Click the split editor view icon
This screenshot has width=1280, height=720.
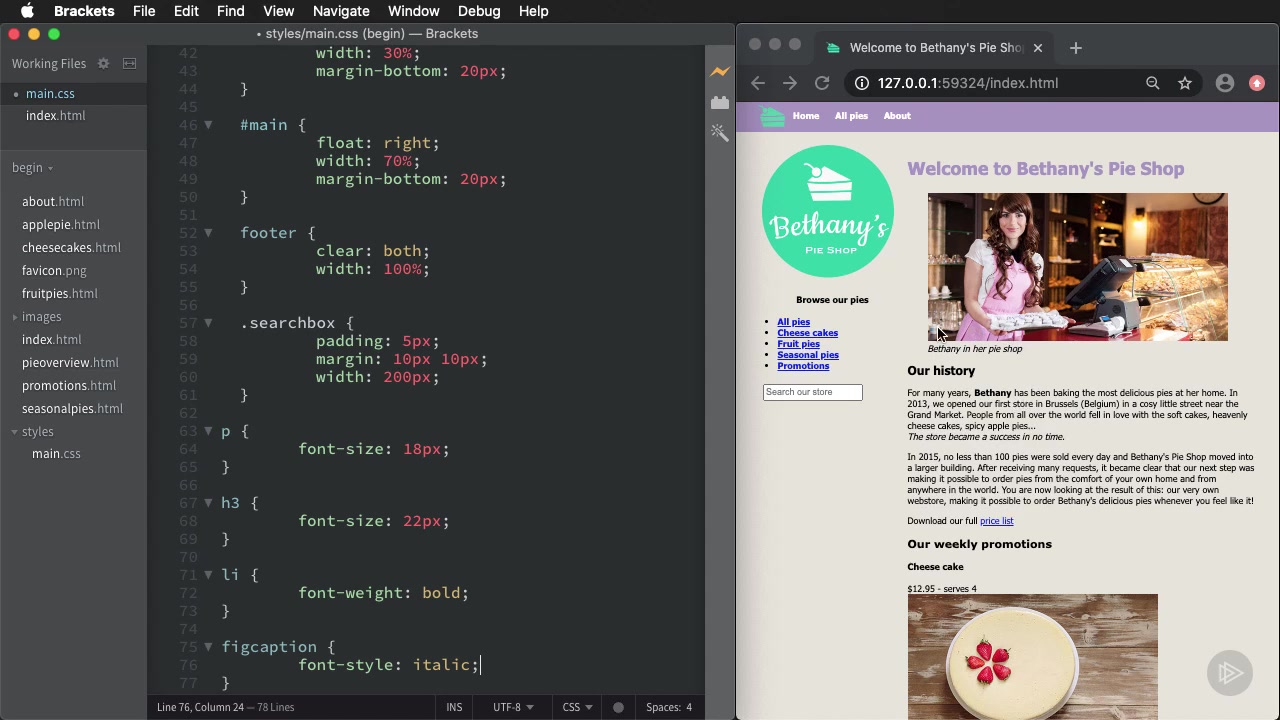129,64
